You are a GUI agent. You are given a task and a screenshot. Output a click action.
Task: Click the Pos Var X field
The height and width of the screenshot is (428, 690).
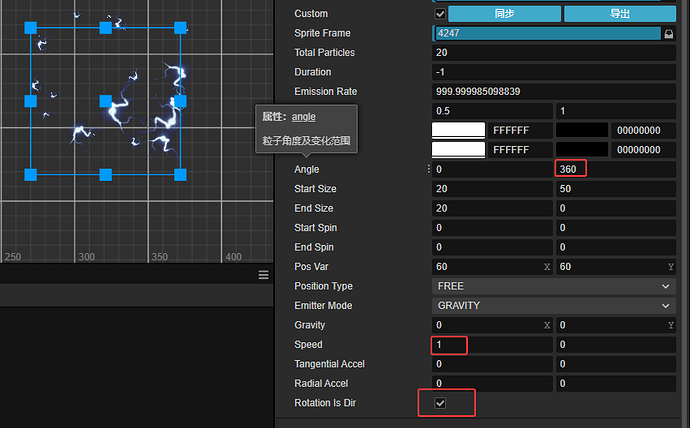pyautogui.click(x=492, y=267)
